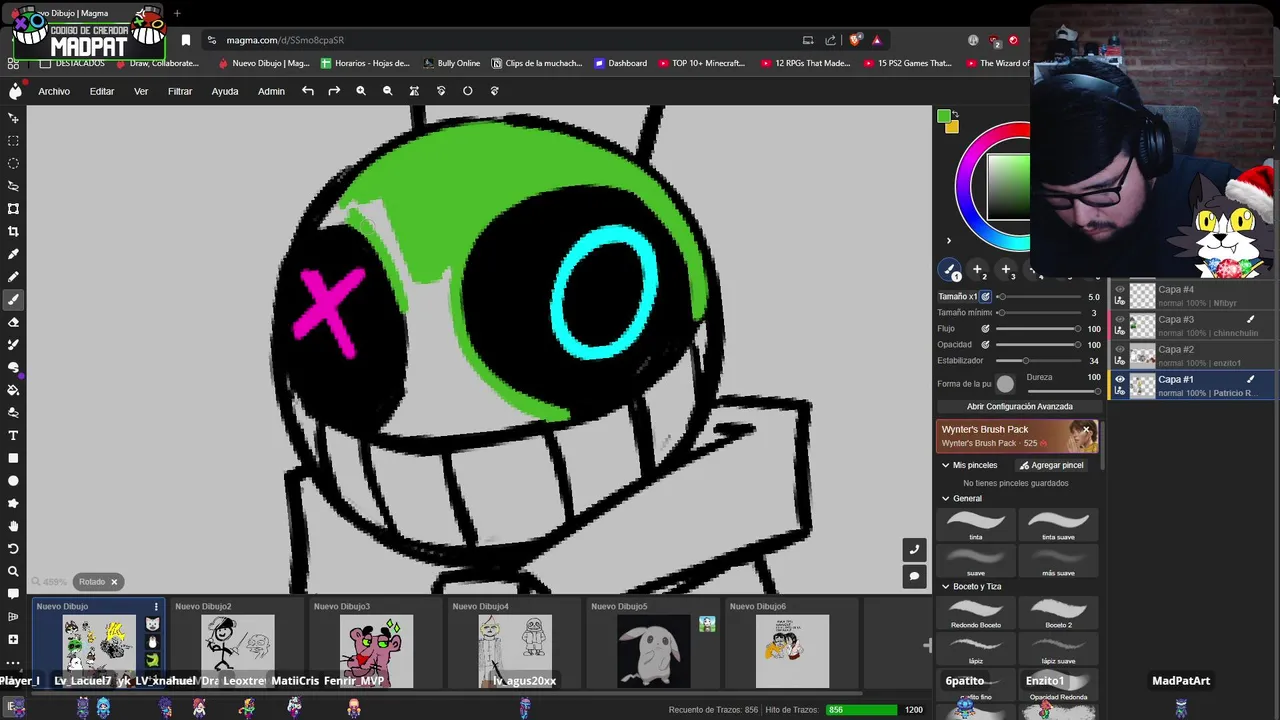Select the hand pan tool
Screen dimensions: 1280x720
coord(13,526)
